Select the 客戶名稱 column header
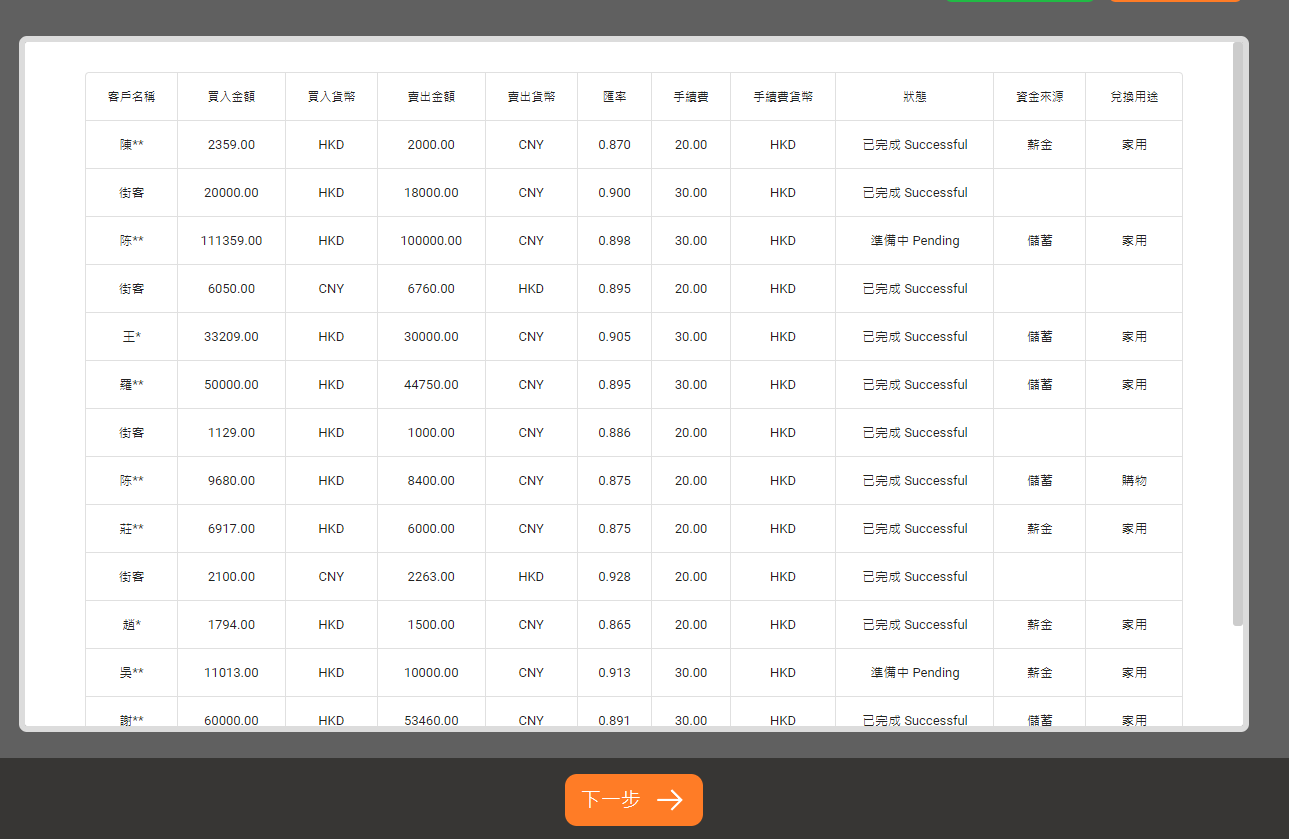 pyautogui.click(x=131, y=97)
